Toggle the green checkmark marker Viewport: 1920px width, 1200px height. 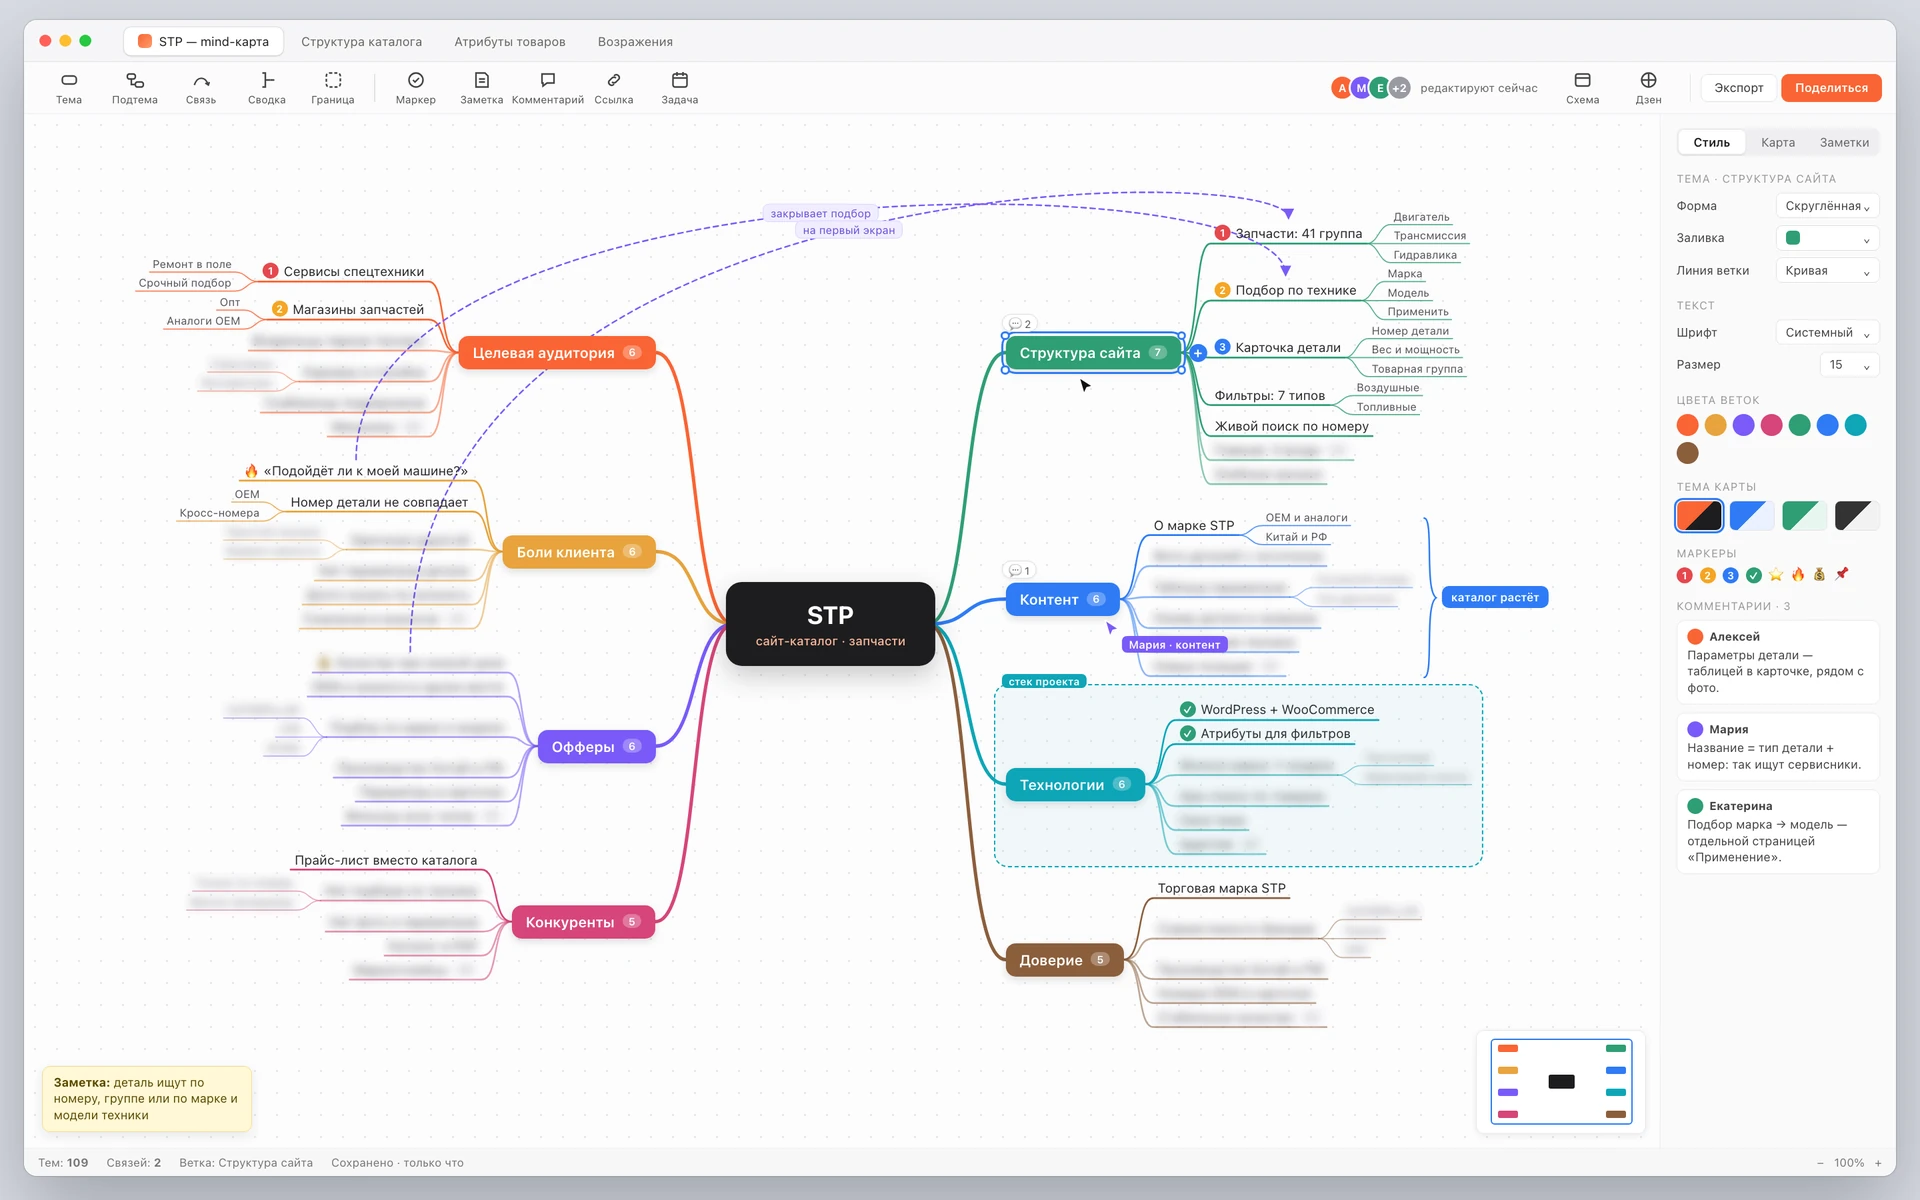pyautogui.click(x=1753, y=575)
